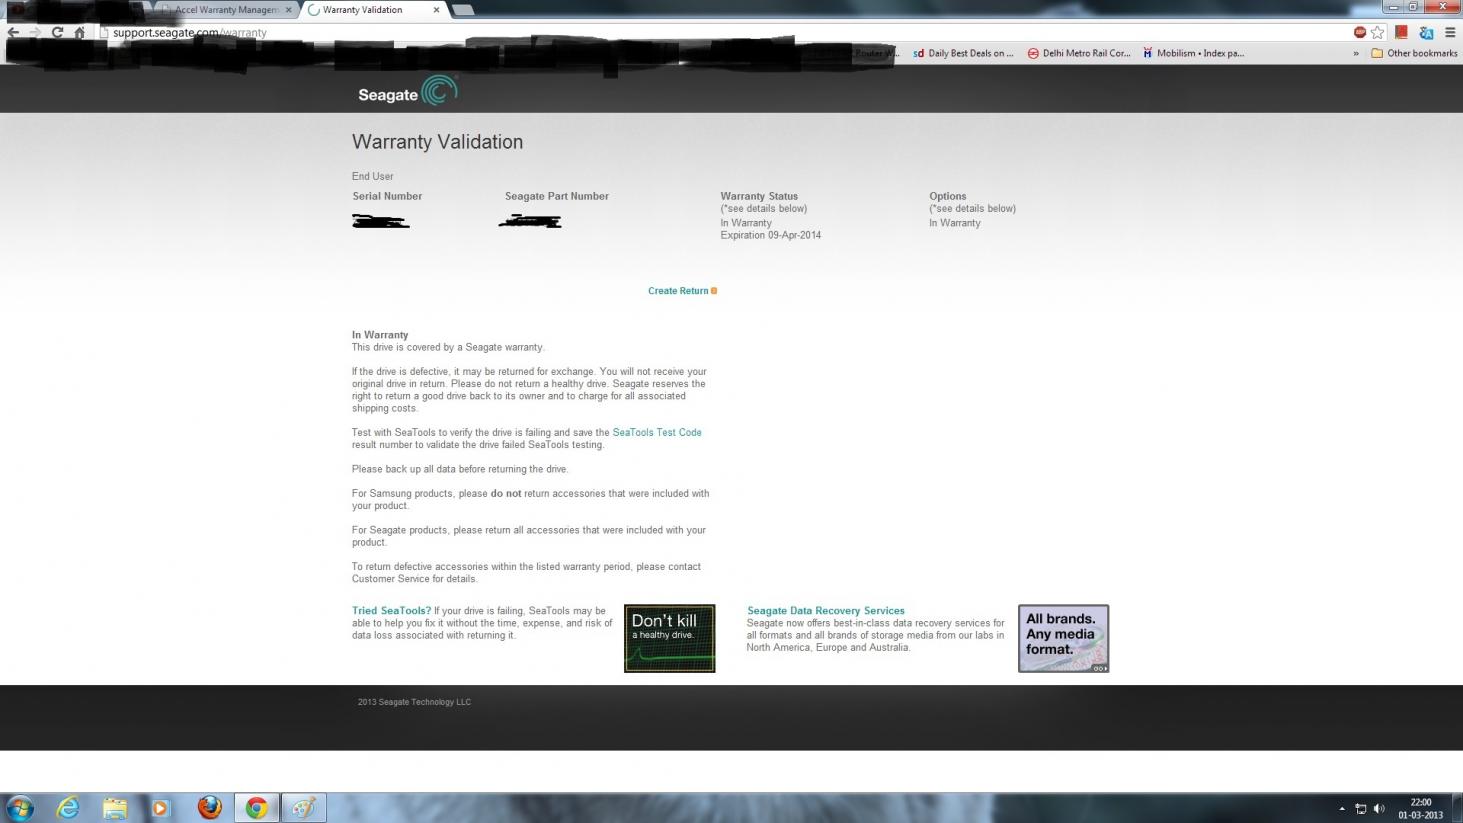
Task: Close the Warranty Validation tab
Action: coord(436,10)
